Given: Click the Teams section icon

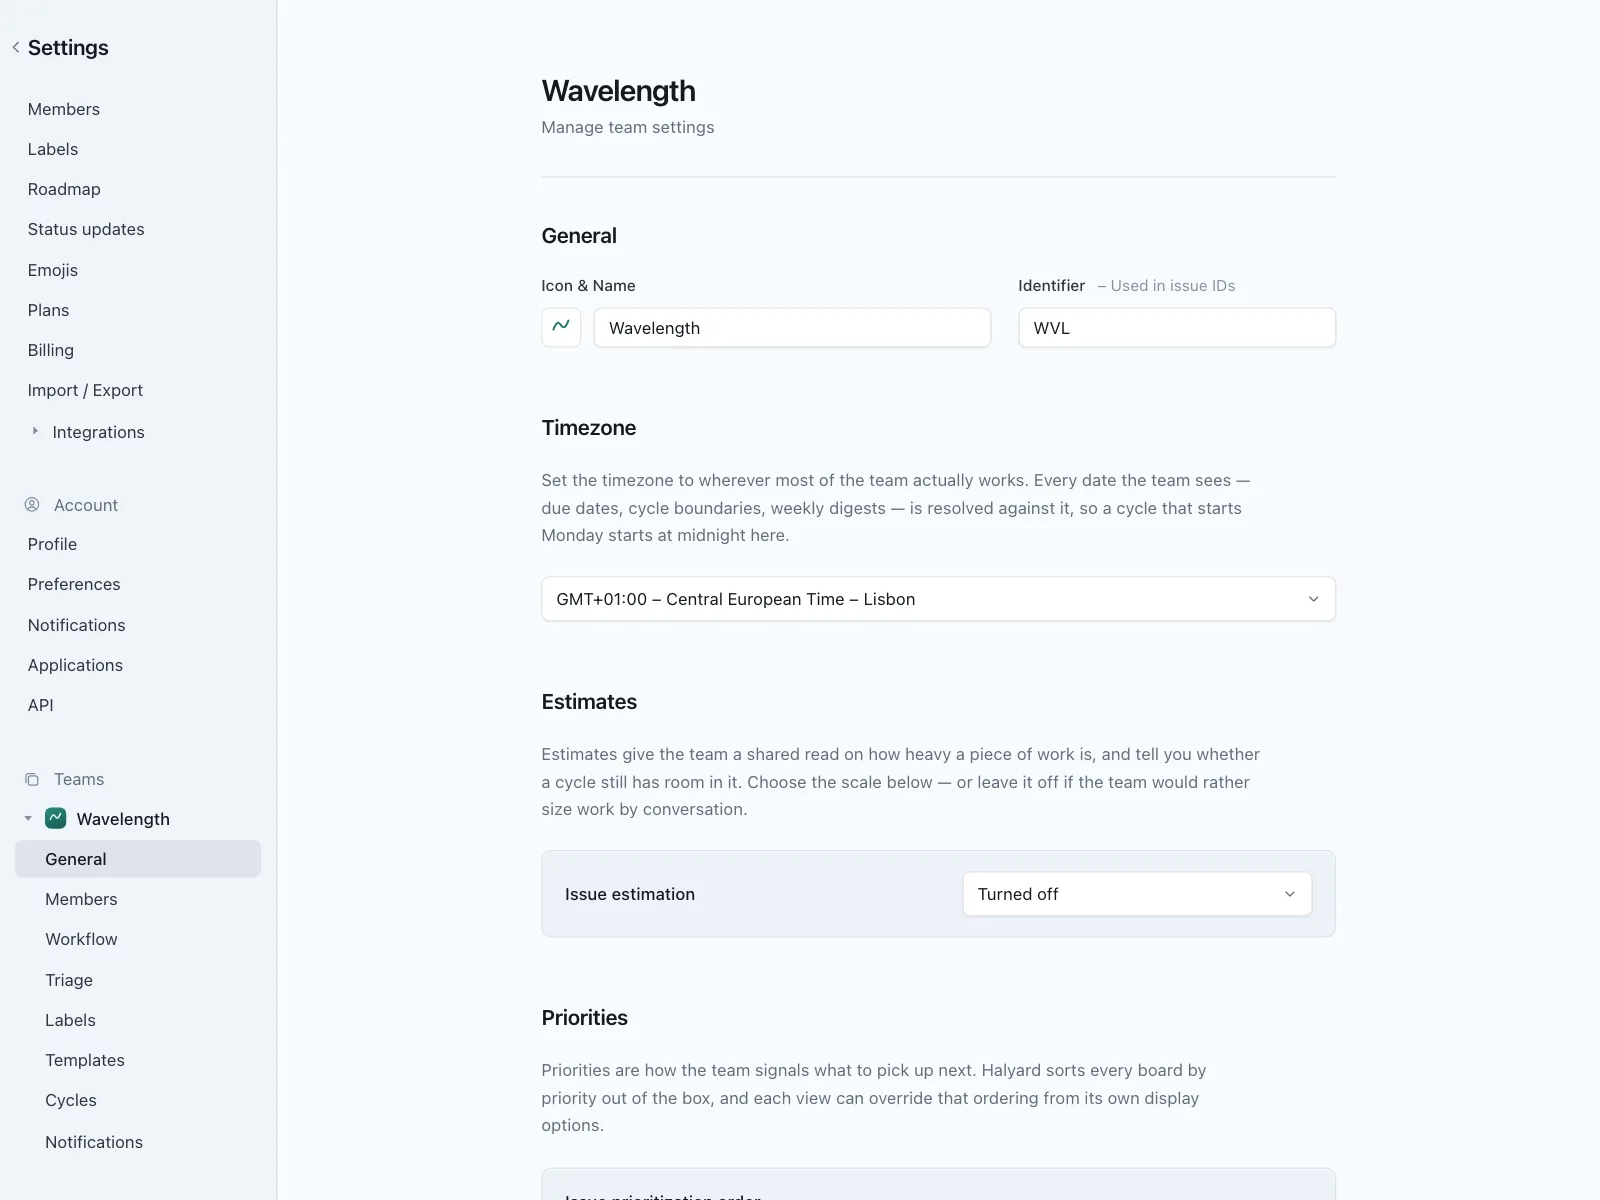Looking at the screenshot, I should tap(32, 779).
